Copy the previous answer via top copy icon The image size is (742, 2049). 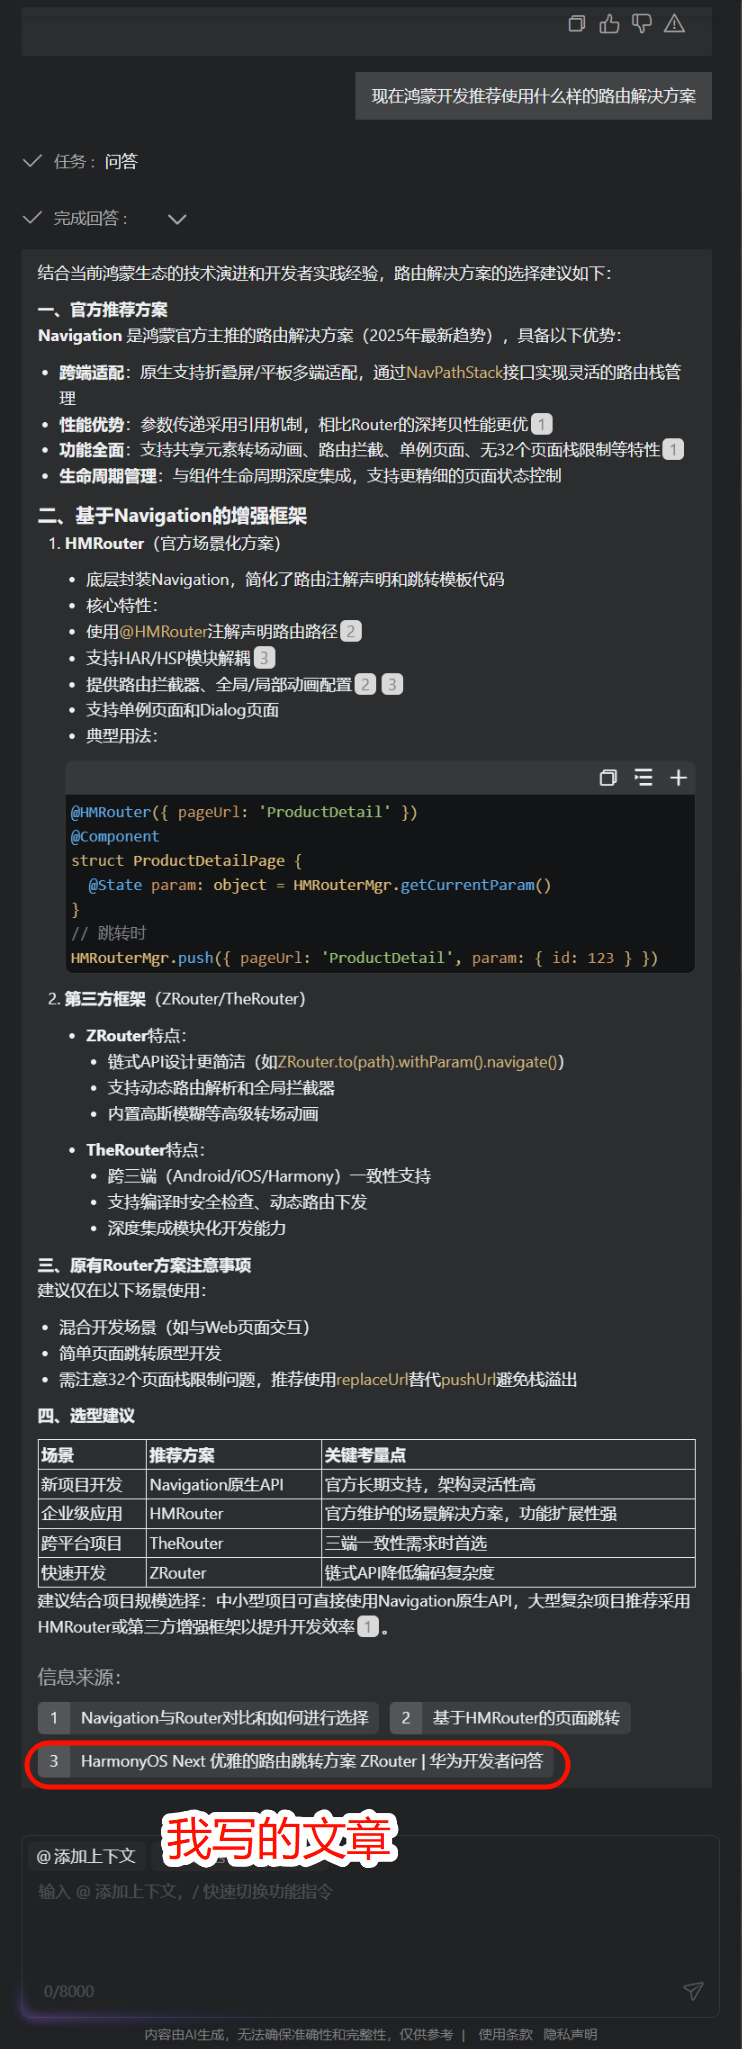(577, 24)
